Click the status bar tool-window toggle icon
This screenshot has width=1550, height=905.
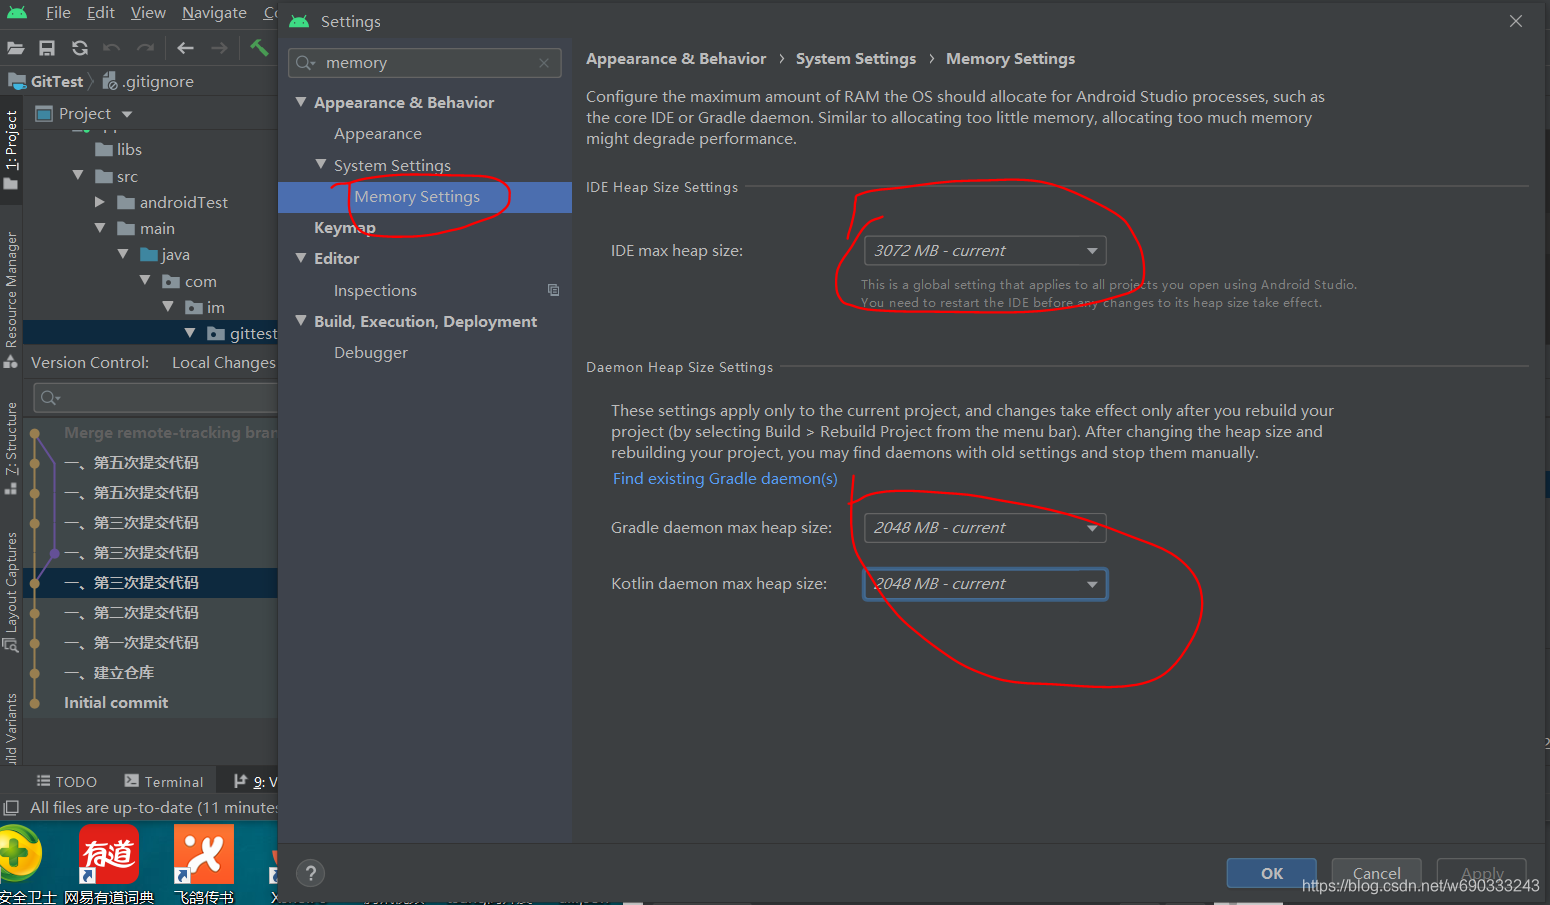[x=11, y=807]
